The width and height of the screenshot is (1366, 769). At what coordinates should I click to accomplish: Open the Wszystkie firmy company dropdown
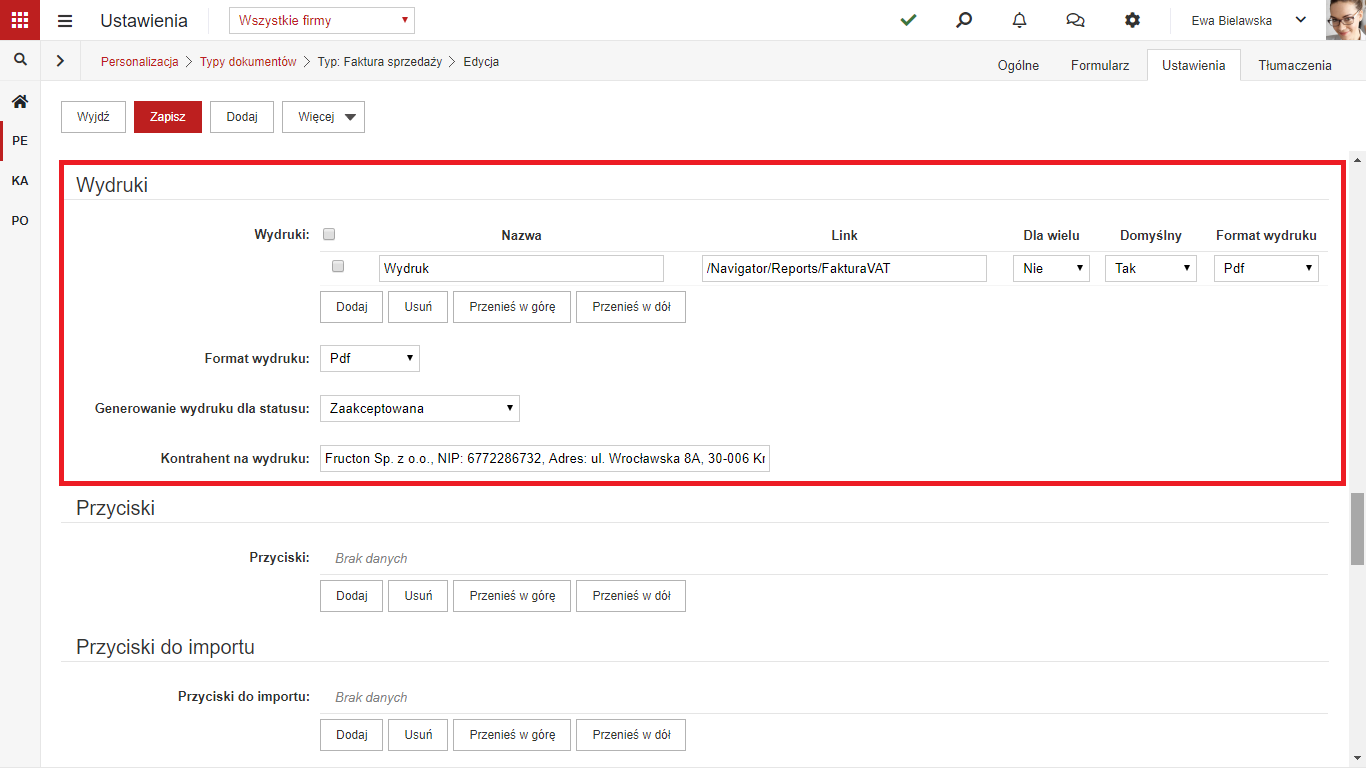pos(322,20)
